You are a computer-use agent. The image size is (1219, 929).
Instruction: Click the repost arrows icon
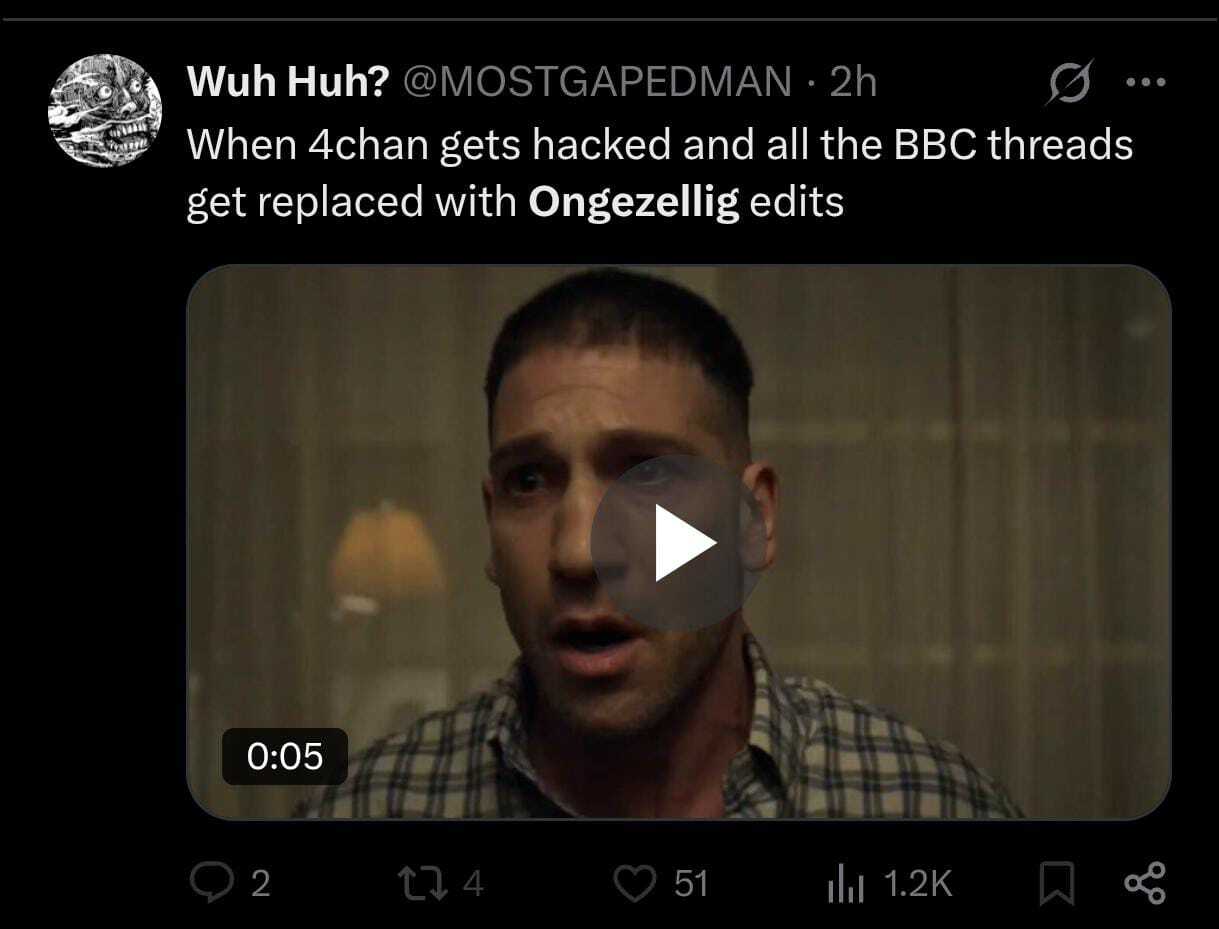[x=416, y=884]
